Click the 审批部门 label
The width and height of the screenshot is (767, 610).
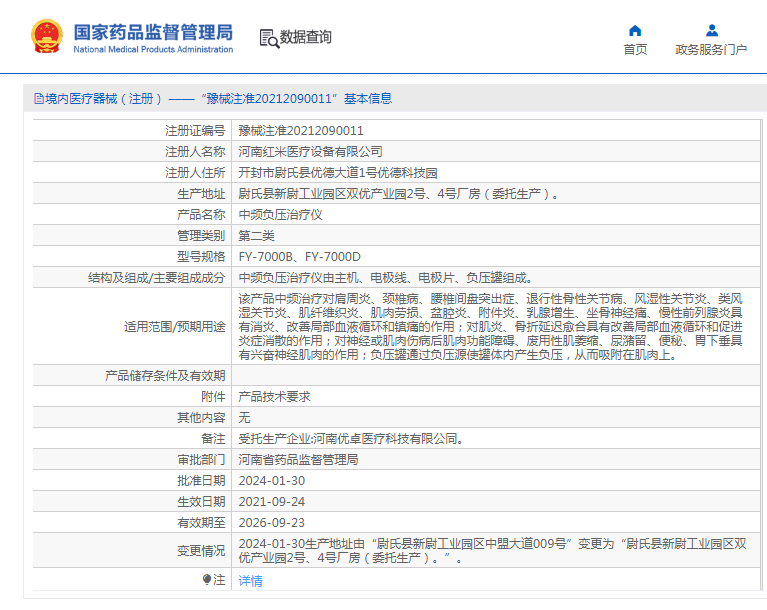click(x=201, y=460)
